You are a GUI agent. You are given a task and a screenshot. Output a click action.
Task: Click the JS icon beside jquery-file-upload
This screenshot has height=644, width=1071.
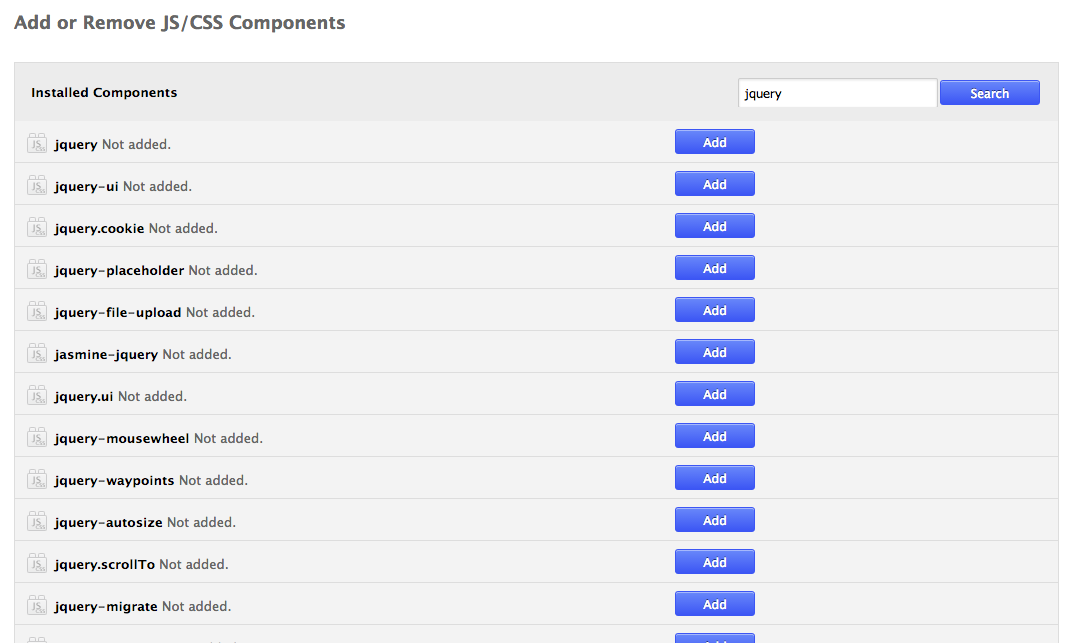(37, 312)
